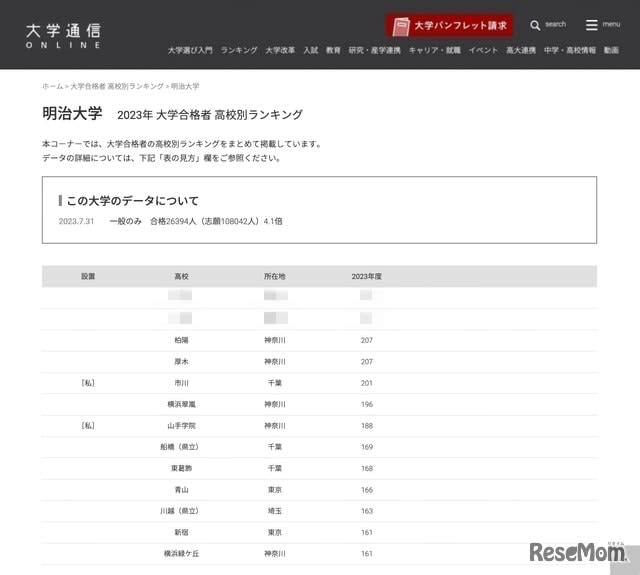
Task: Click 埼玉 in the 川越（県立） row
Action: (x=275, y=511)
